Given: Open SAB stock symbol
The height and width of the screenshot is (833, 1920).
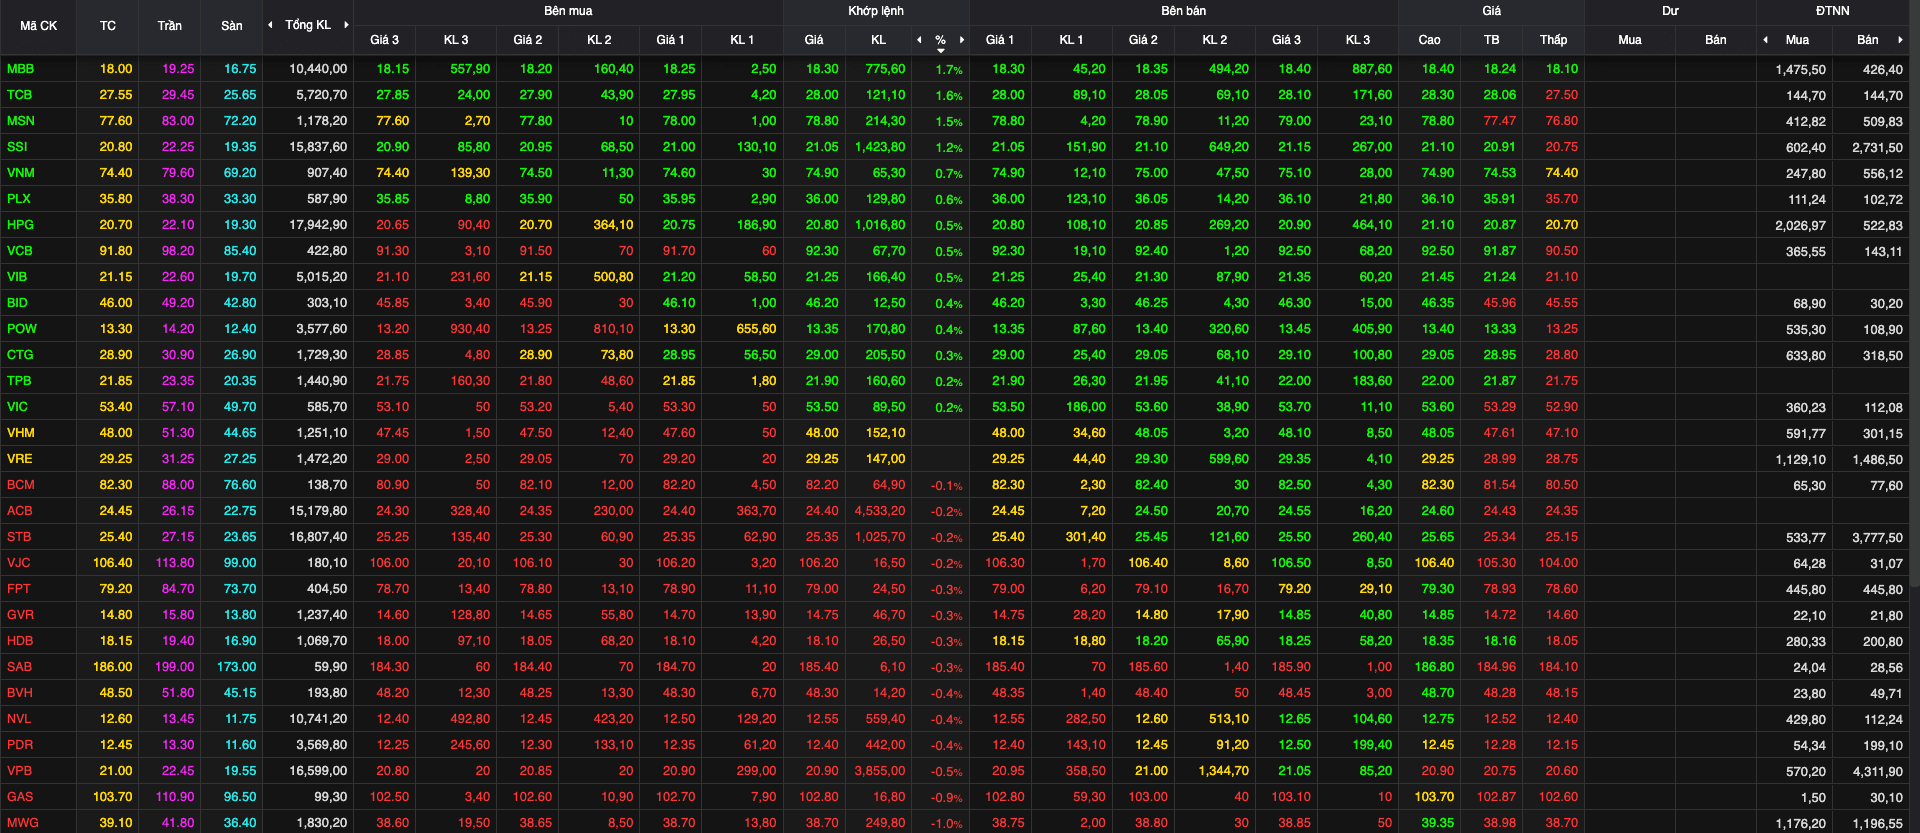Looking at the screenshot, I should tap(19, 667).
